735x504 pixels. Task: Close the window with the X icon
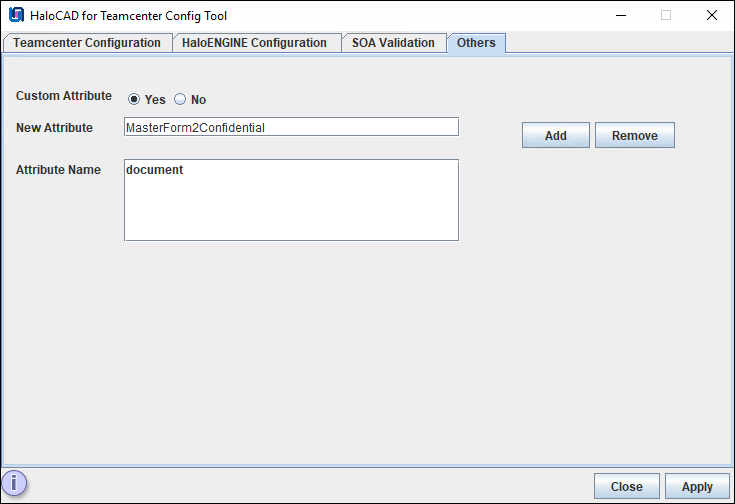click(712, 15)
